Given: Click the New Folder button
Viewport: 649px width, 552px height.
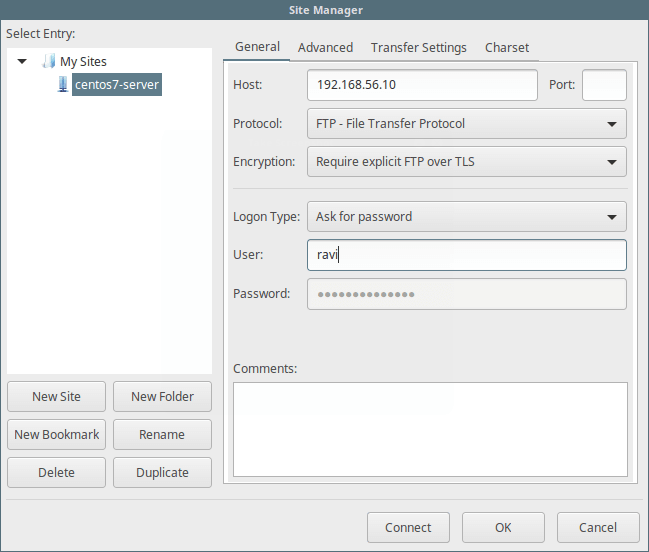Looking at the screenshot, I should pos(162,396).
